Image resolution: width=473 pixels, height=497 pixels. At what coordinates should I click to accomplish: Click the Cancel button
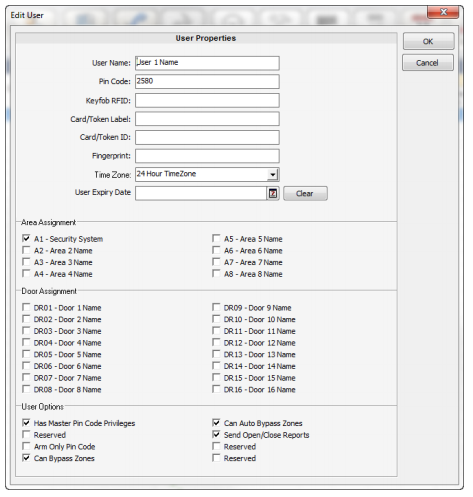point(428,63)
